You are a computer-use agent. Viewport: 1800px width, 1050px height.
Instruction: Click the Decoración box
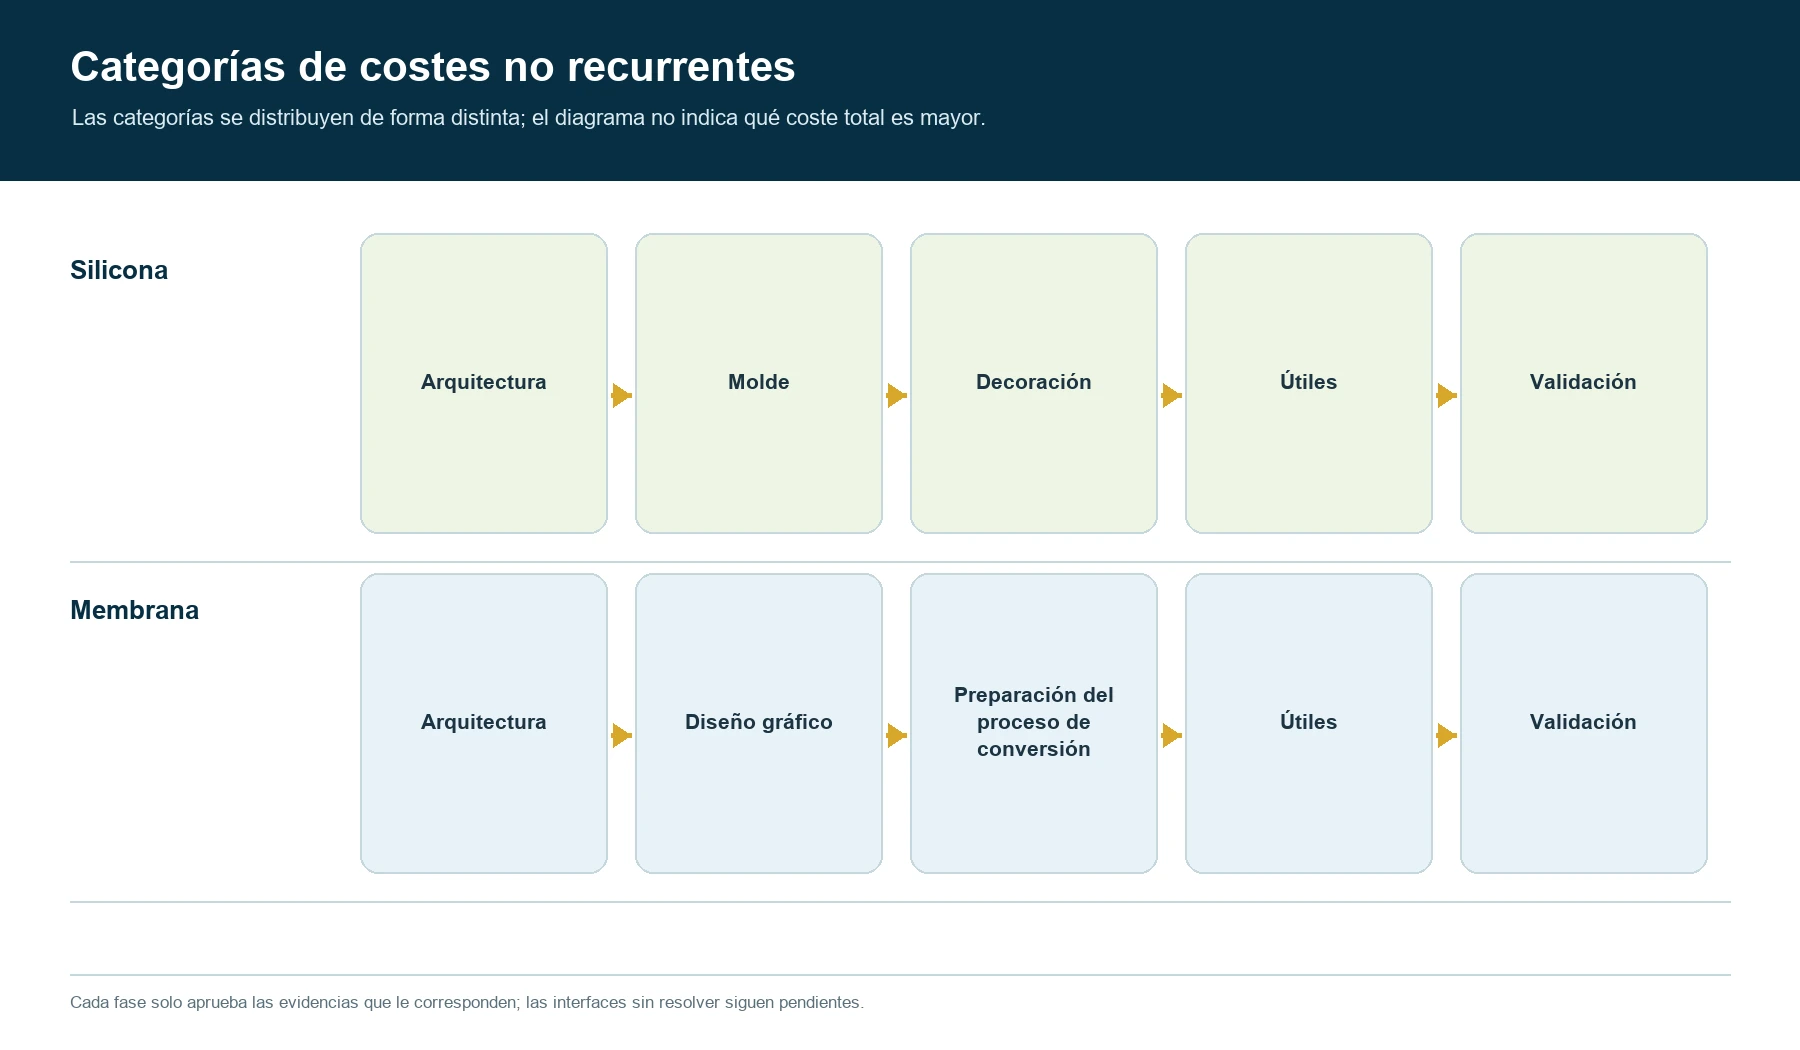pos(1034,383)
